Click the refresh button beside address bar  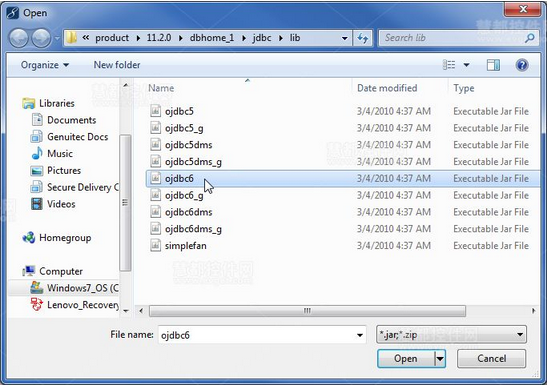362,38
